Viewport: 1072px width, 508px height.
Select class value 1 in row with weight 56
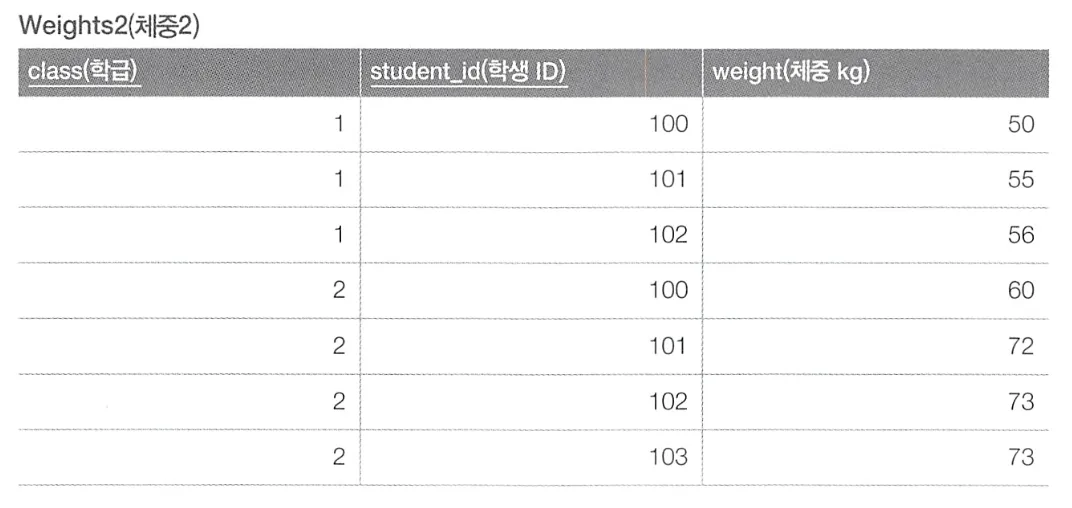pos(189,235)
